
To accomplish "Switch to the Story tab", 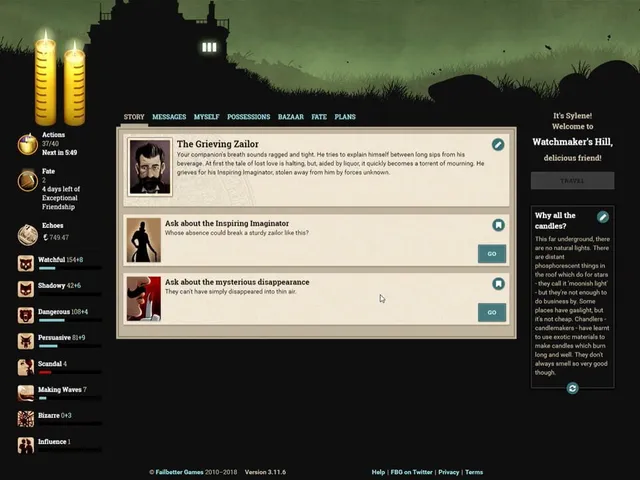I will [134, 117].
